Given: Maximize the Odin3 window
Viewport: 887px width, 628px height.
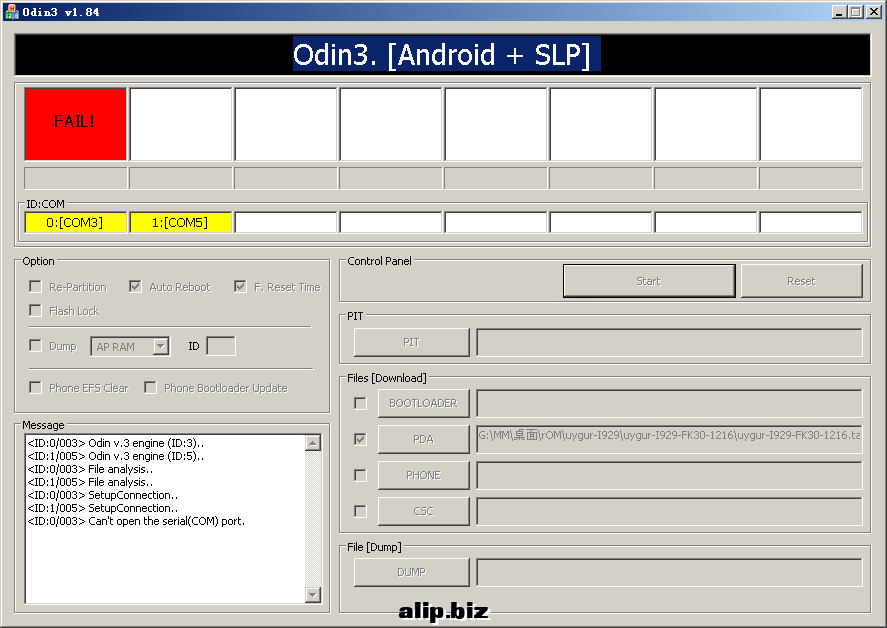Looking at the screenshot, I should [855, 11].
